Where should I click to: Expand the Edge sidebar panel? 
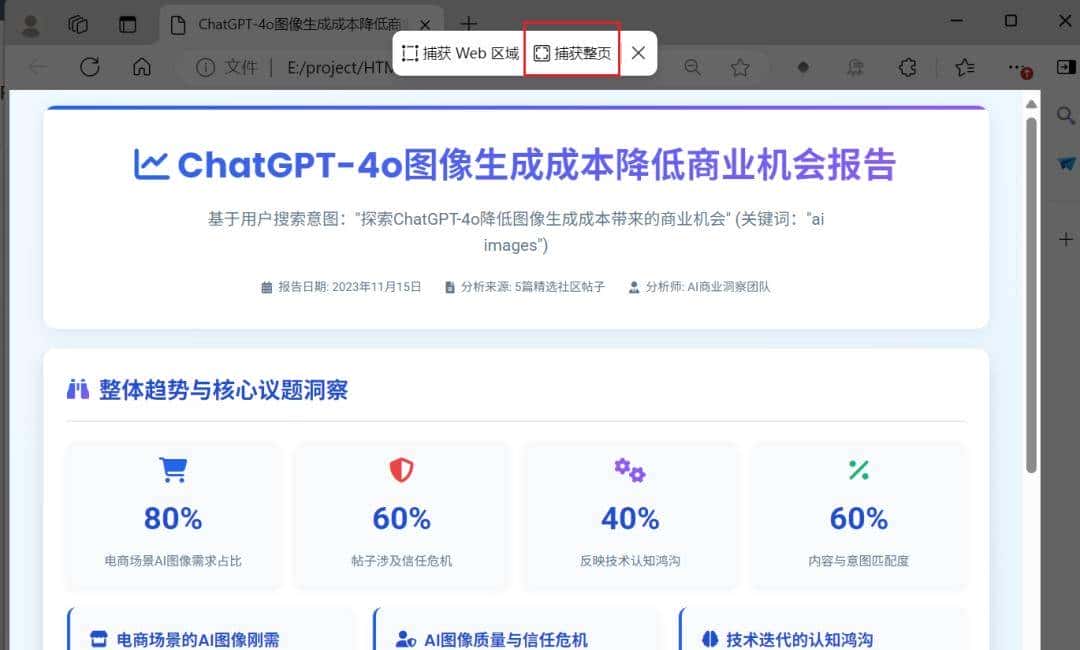(1065, 67)
